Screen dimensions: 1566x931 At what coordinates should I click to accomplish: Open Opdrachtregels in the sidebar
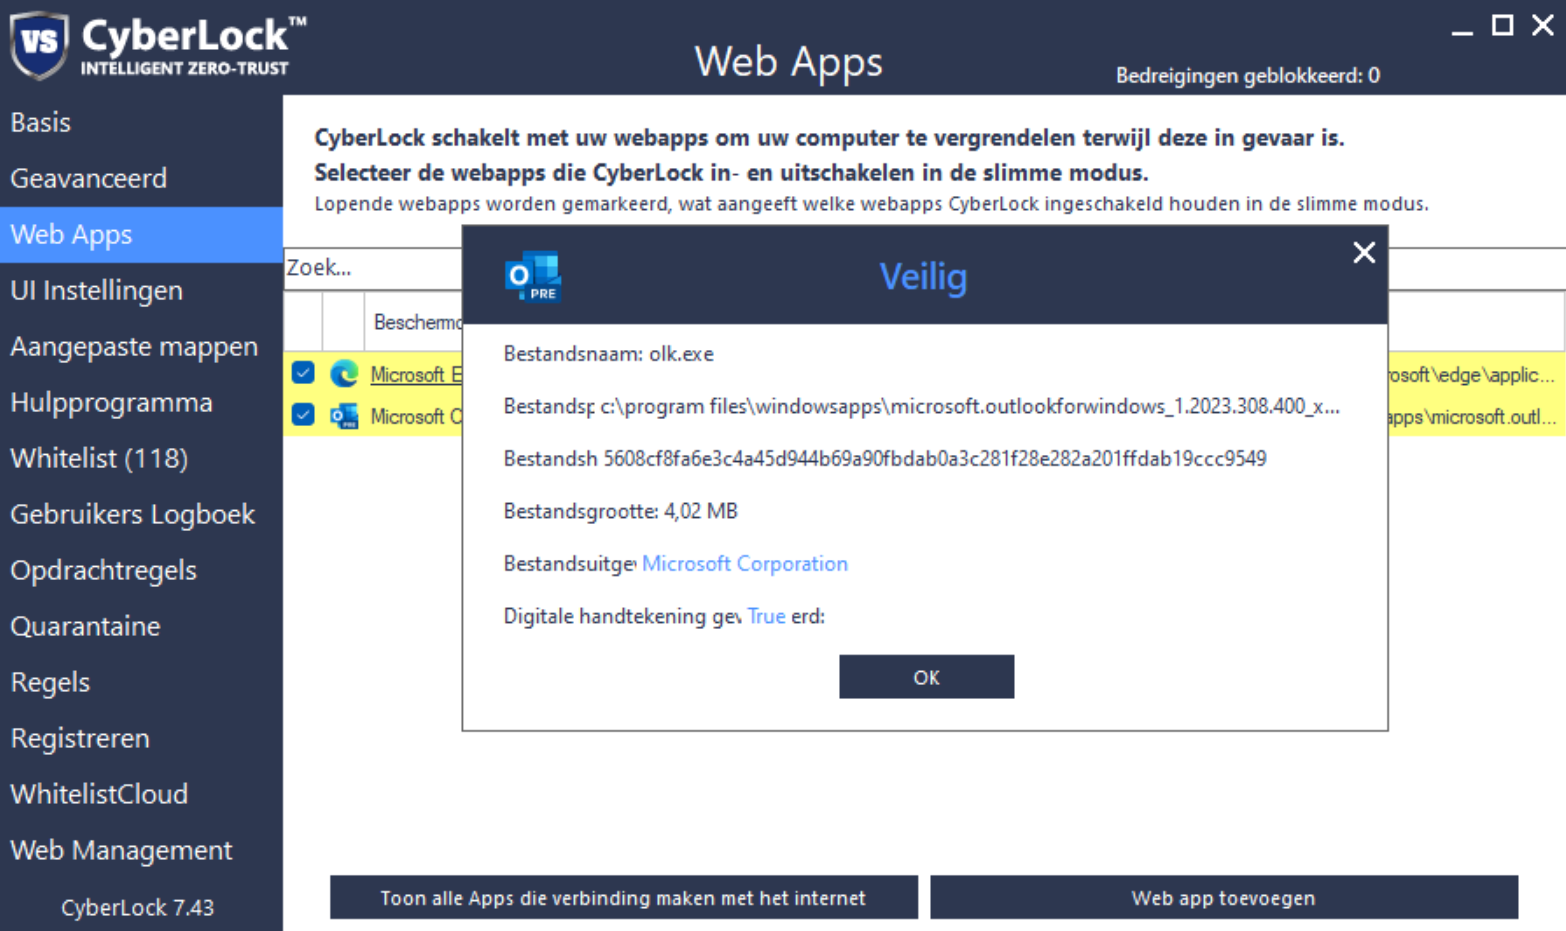point(141,570)
